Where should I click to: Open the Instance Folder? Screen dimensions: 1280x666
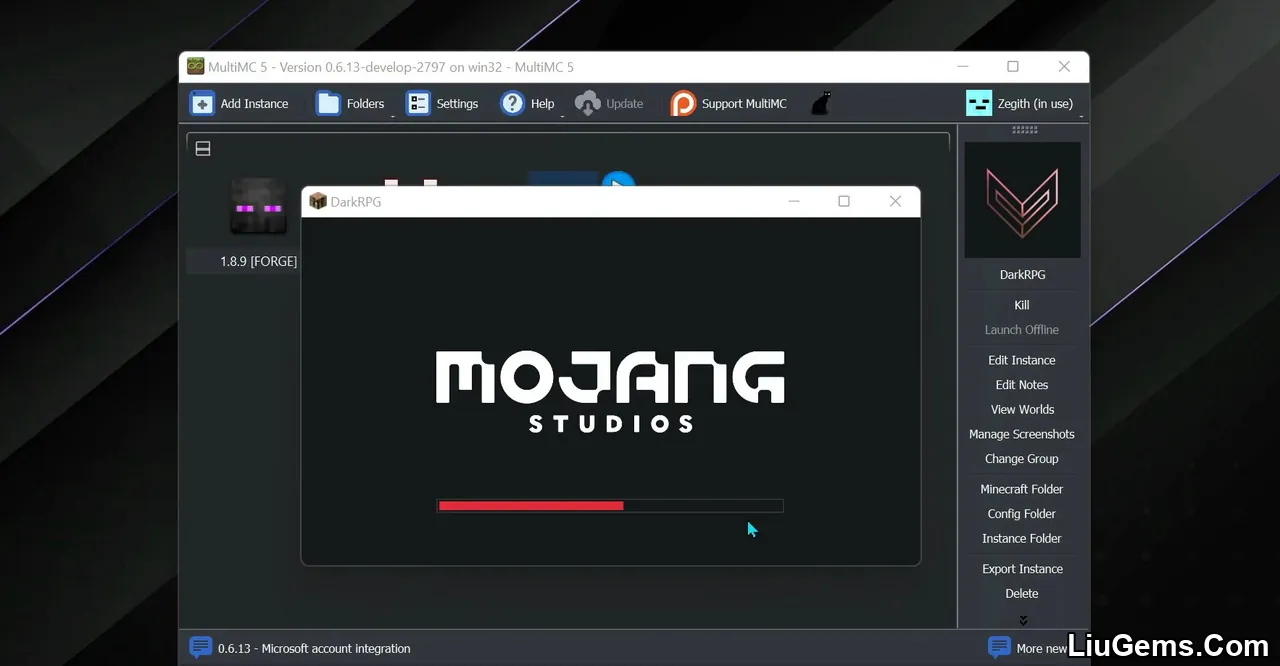tap(1022, 538)
